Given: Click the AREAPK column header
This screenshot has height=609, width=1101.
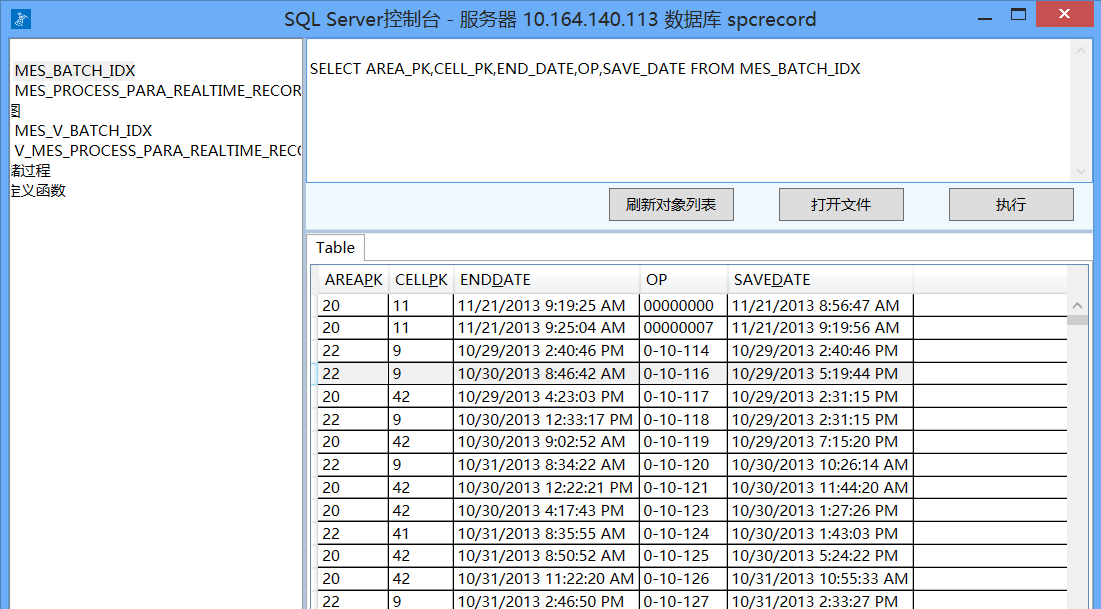Looking at the screenshot, I should [x=353, y=280].
